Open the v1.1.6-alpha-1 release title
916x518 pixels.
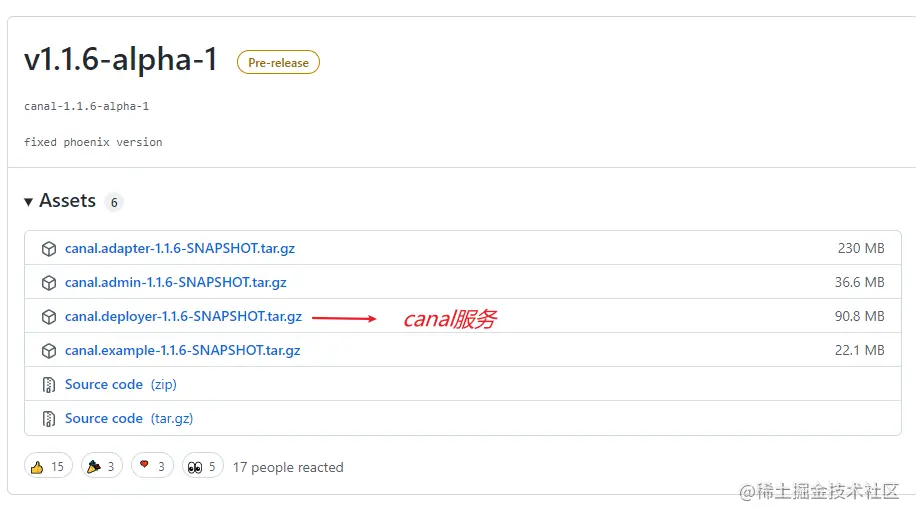pyautogui.click(x=121, y=60)
